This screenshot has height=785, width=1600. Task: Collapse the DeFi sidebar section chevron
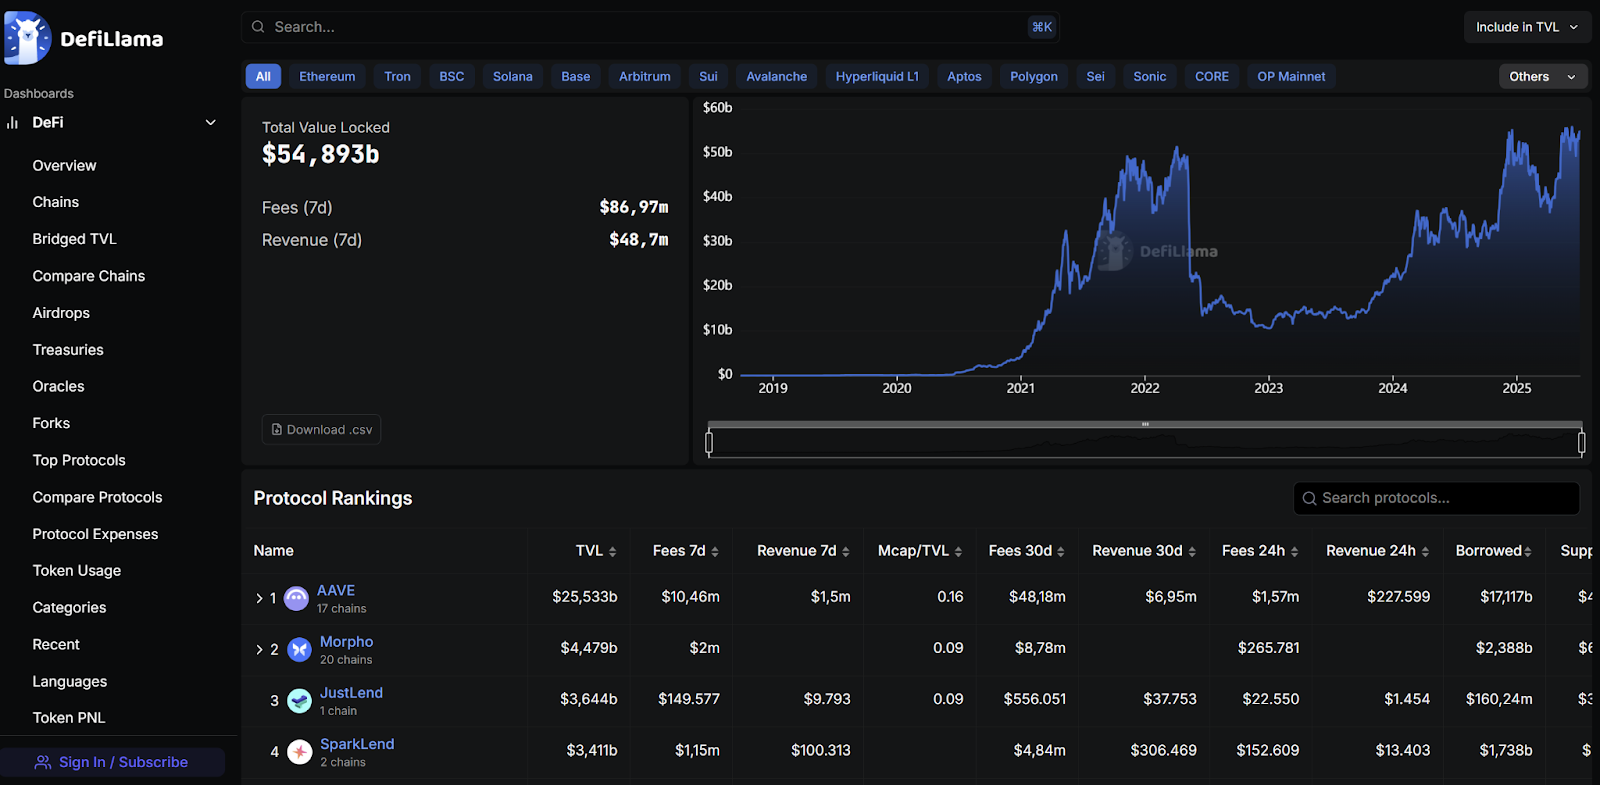[x=211, y=123]
